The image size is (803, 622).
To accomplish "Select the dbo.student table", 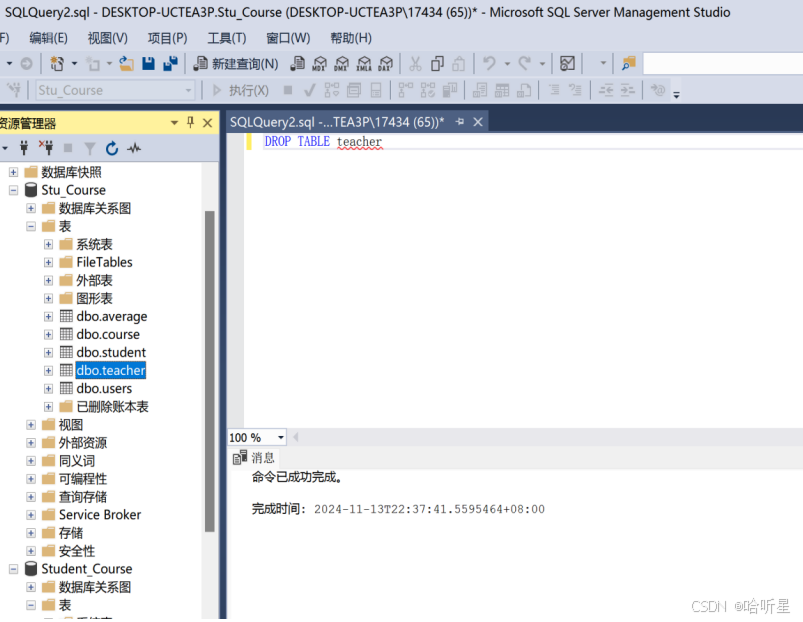I will pyautogui.click(x=111, y=352).
